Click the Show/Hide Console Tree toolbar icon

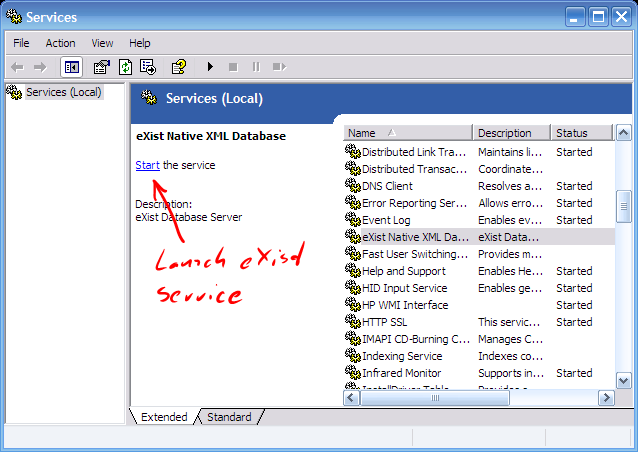tap(71, 67)
